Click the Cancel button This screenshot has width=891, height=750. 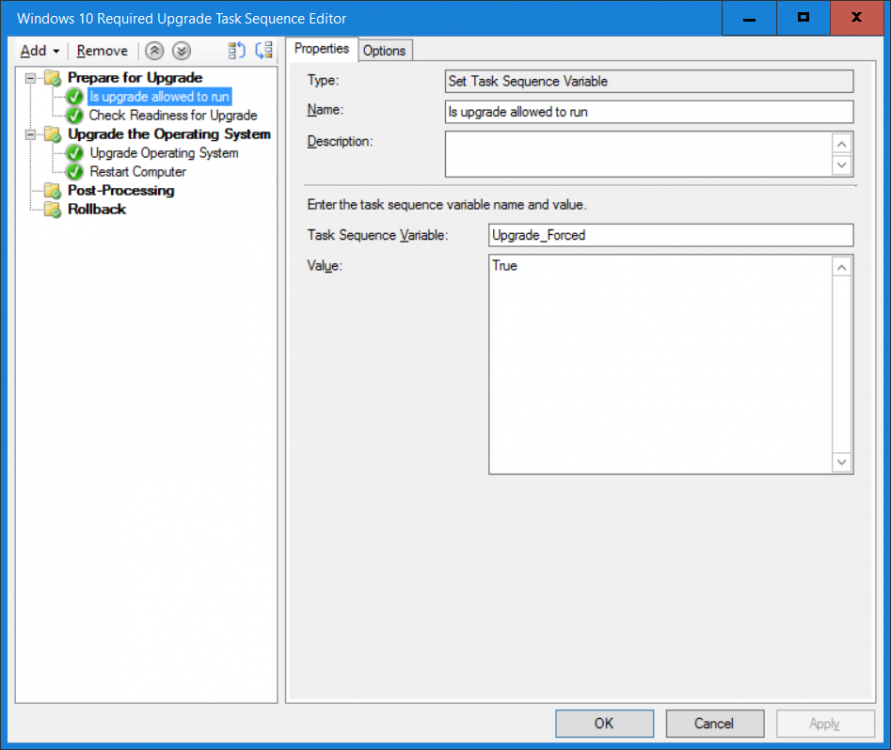tap(714, 723)
